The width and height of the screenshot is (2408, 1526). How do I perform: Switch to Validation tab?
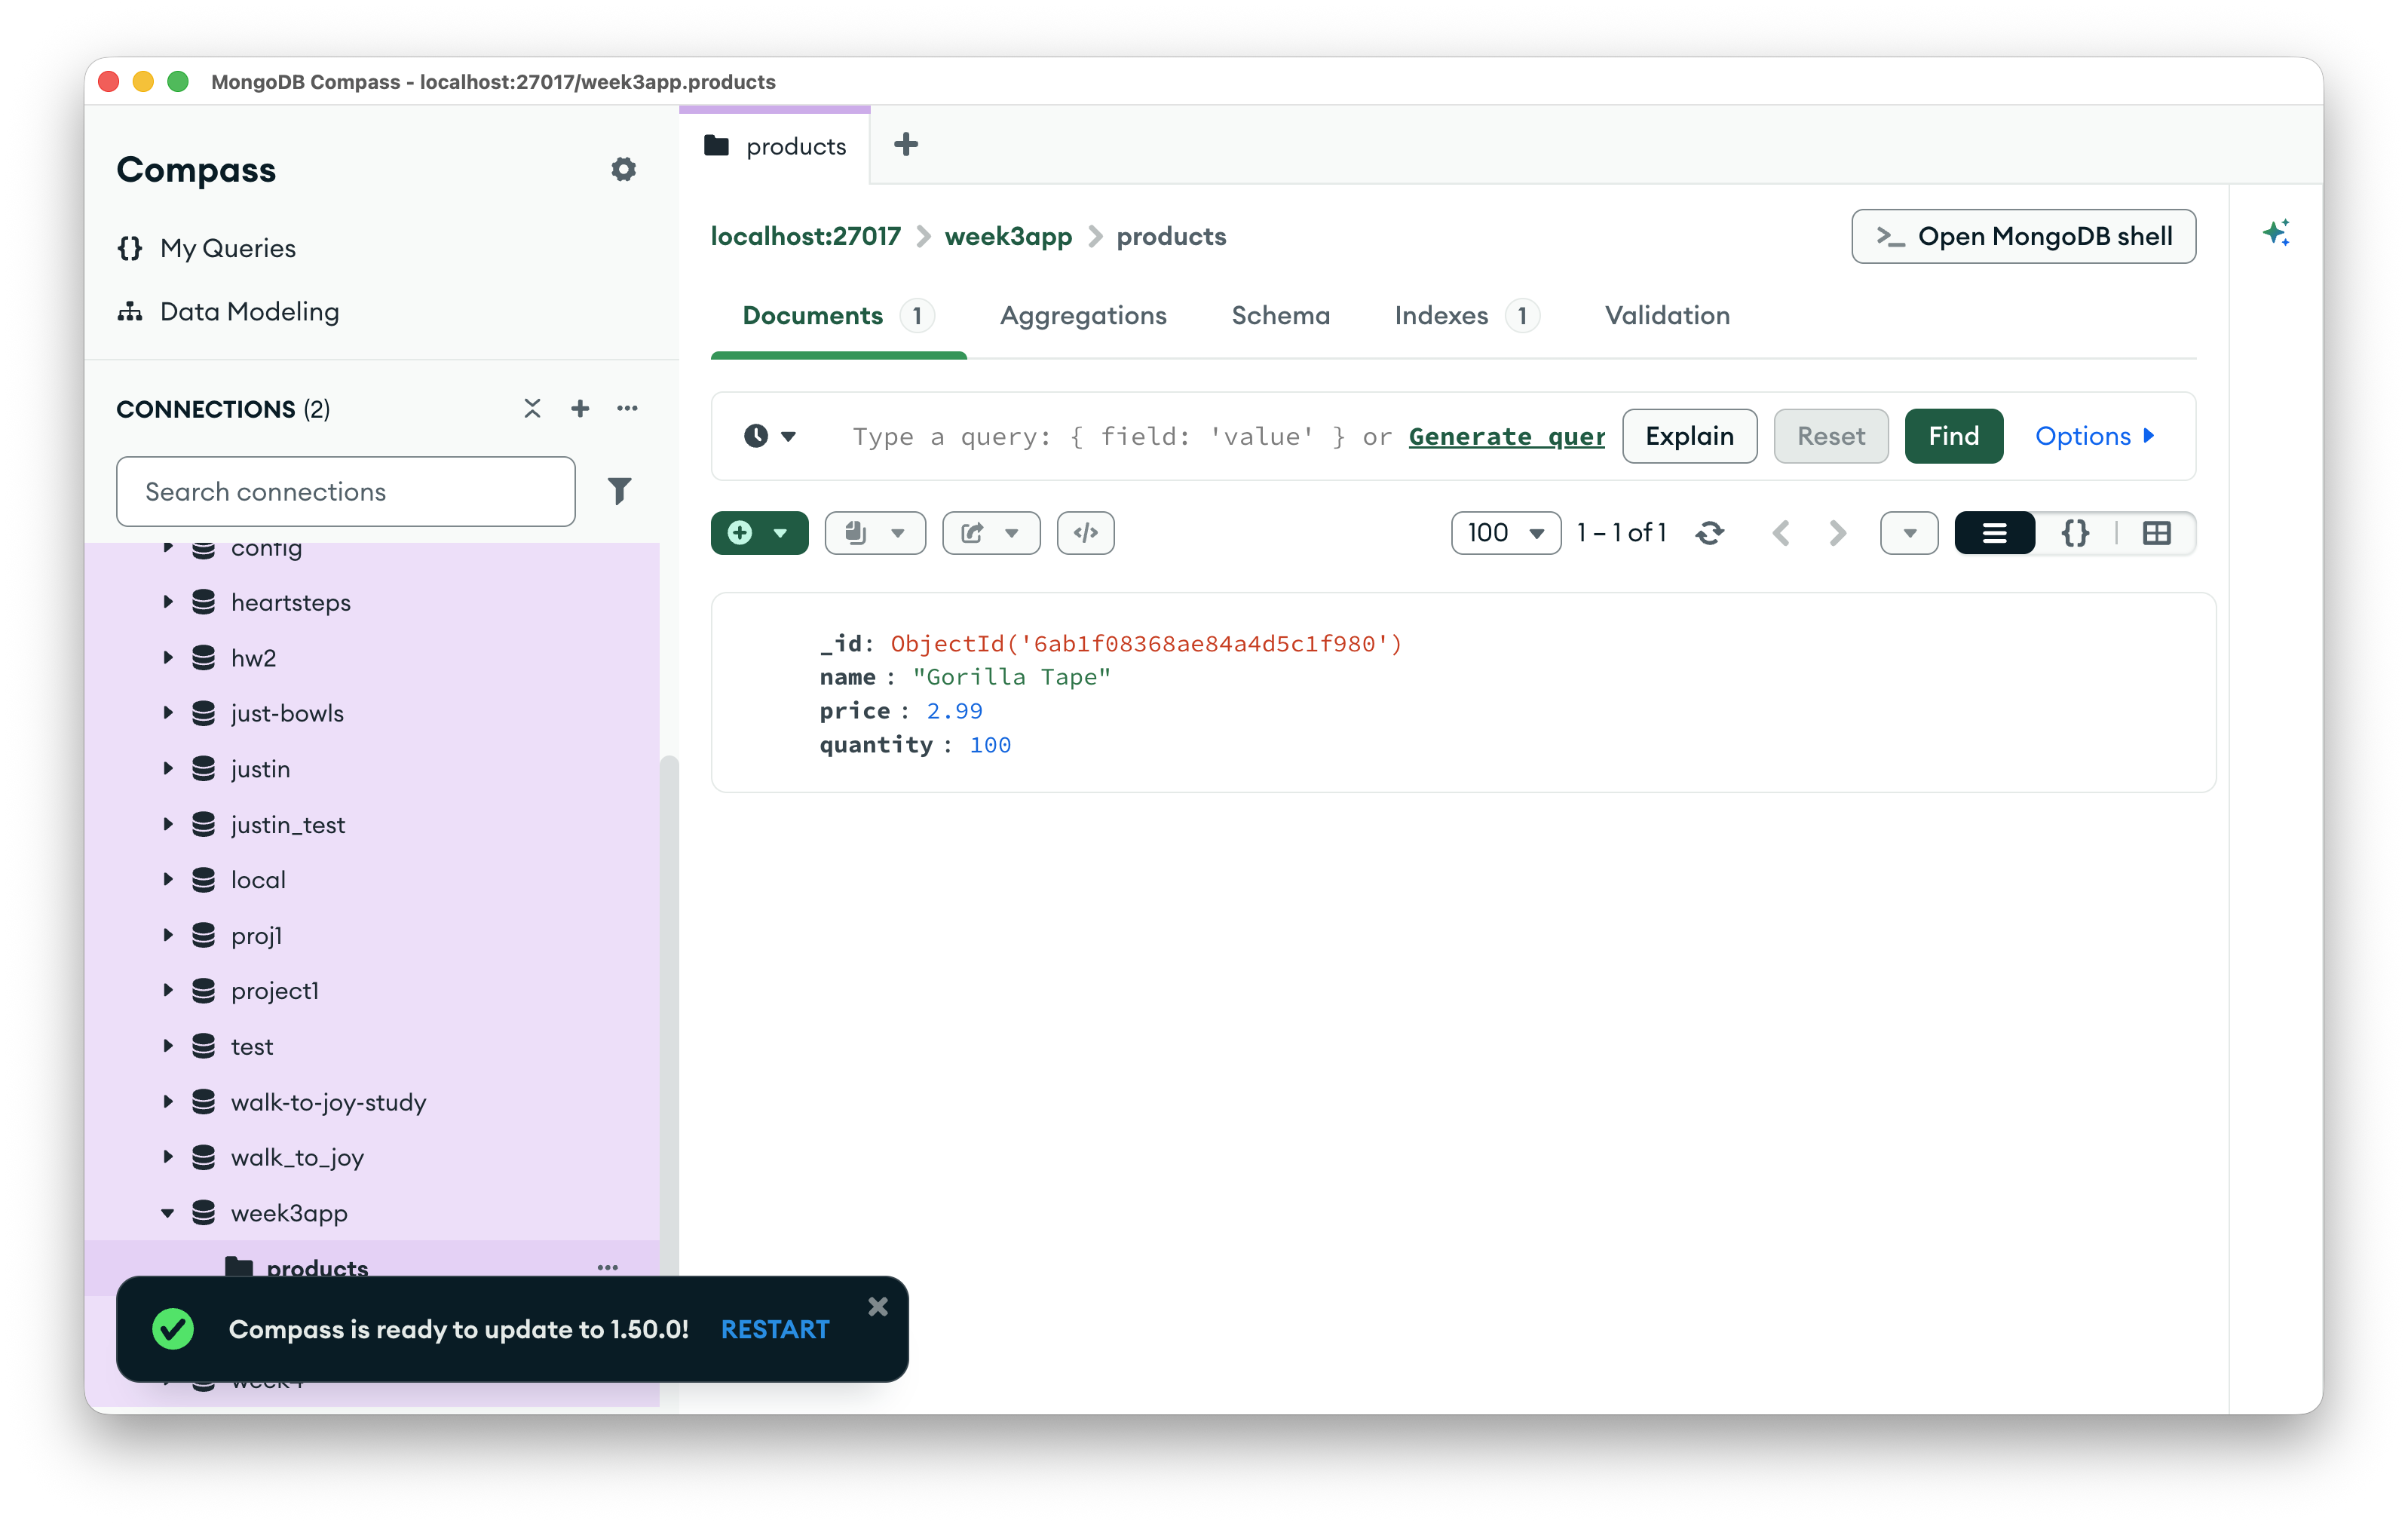tap(1667, 316)
